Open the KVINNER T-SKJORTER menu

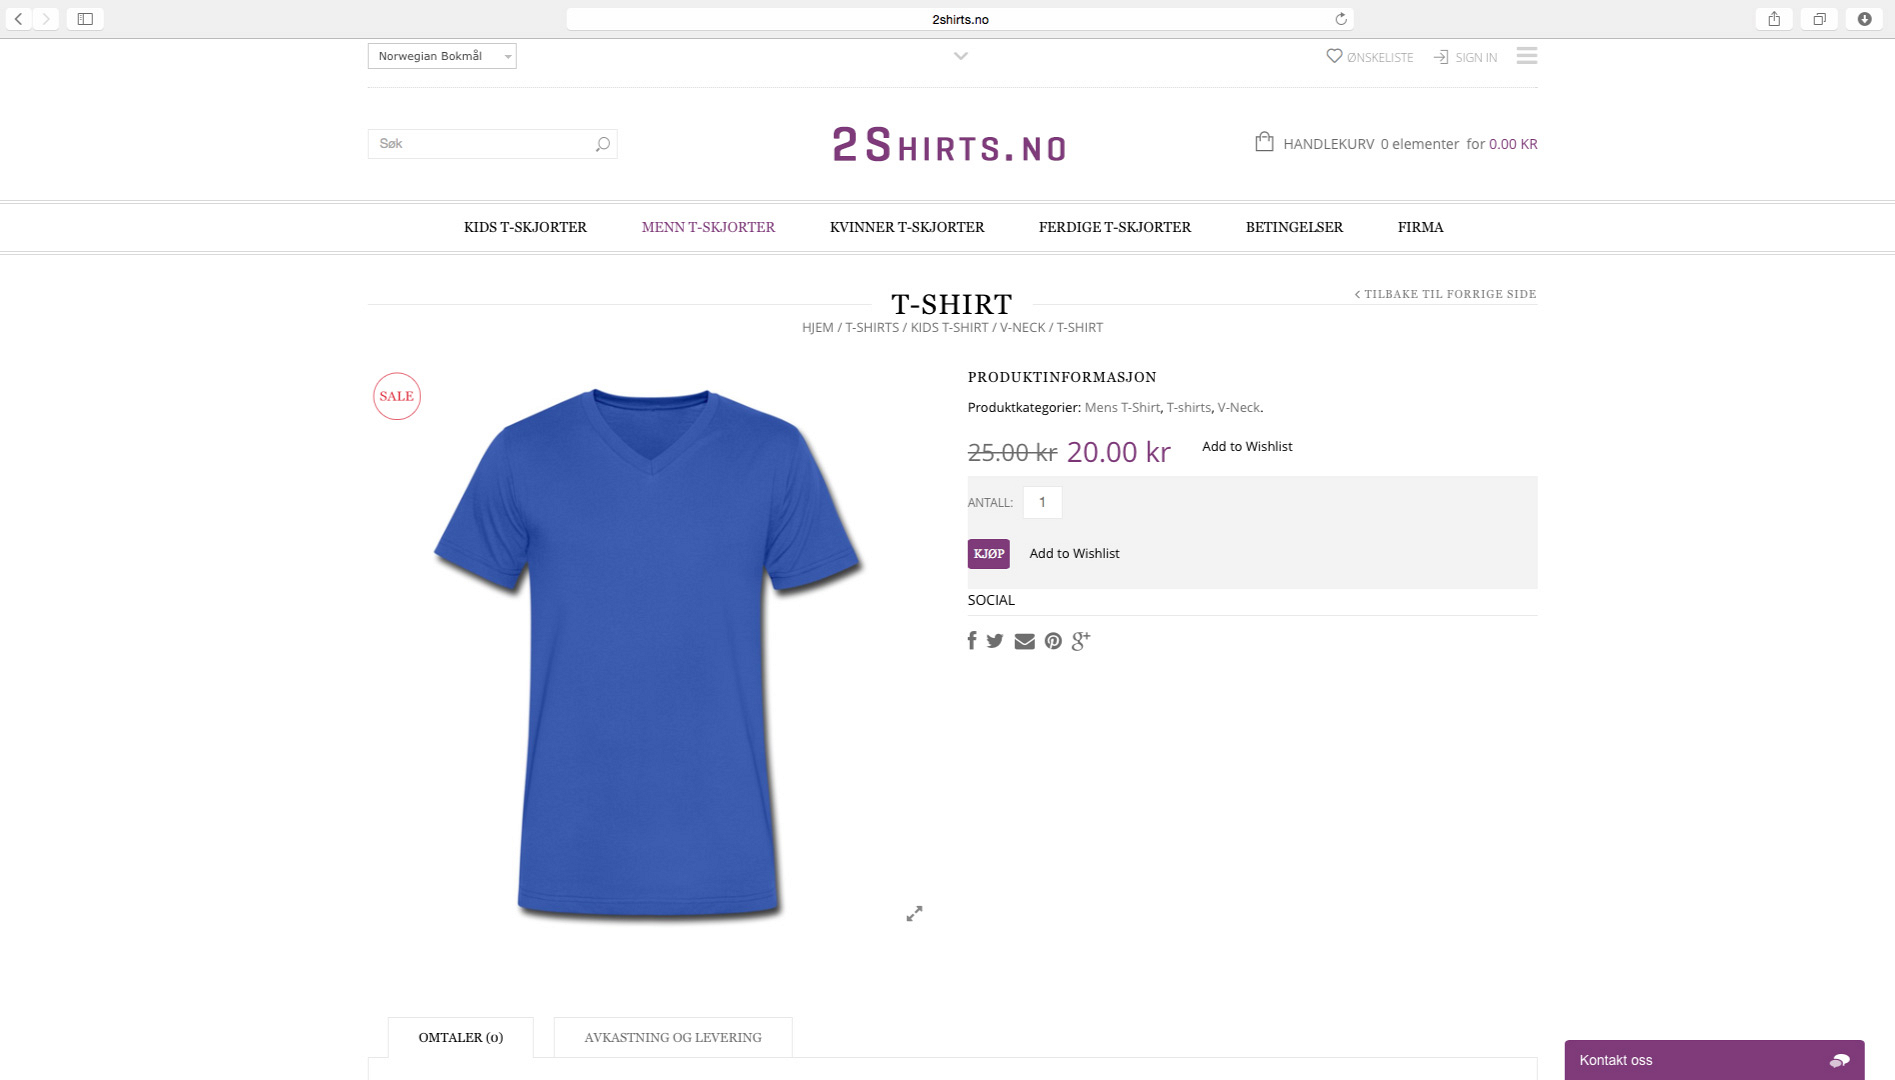907,227
